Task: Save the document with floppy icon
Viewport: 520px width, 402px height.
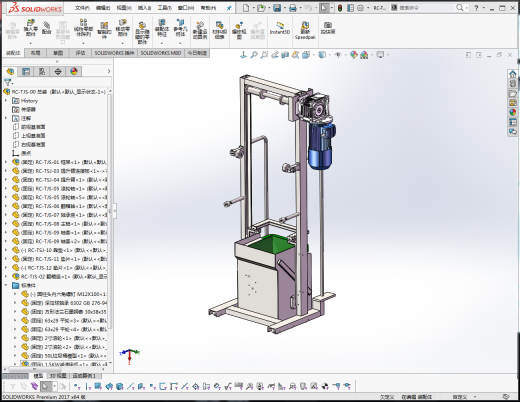Action: pyautogui.click(x=277, y=8)
